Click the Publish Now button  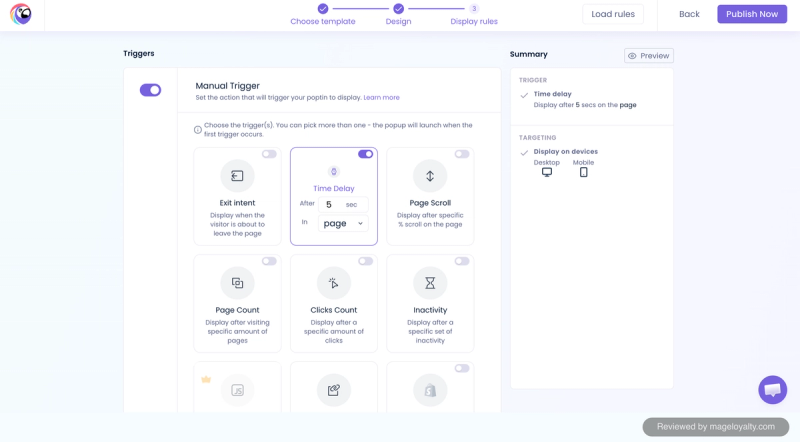(x=752, y=14)
